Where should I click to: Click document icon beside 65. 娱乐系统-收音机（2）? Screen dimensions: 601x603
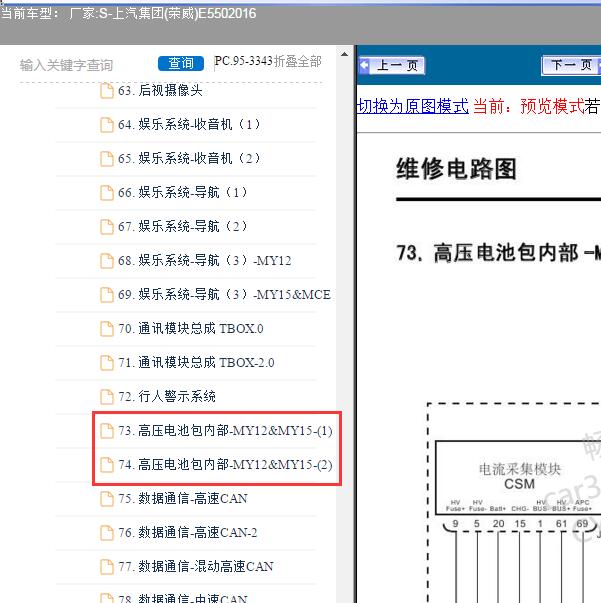pyautogui.click(x=107, y=159)
